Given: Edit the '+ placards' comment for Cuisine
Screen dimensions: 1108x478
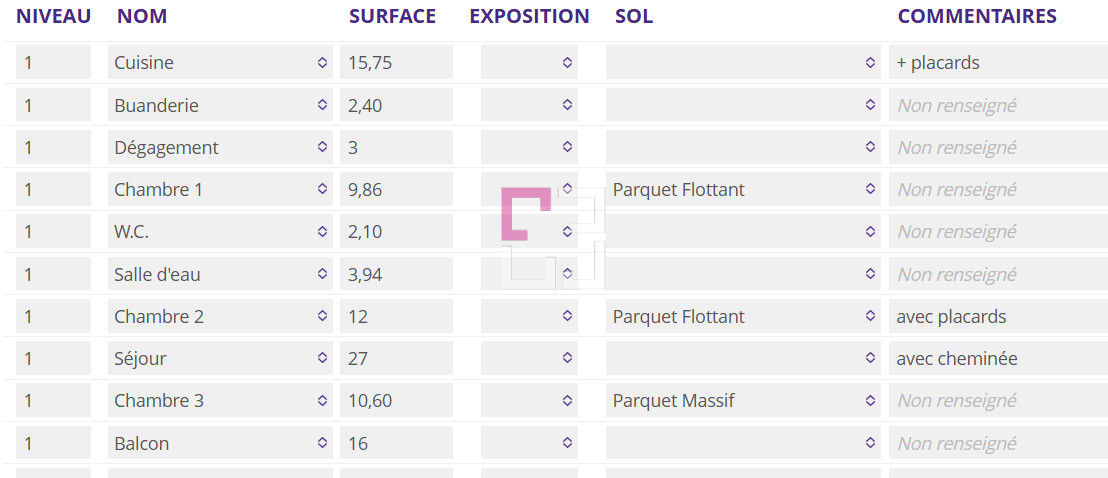Looking at the screenshot, I should pos(997,63).
